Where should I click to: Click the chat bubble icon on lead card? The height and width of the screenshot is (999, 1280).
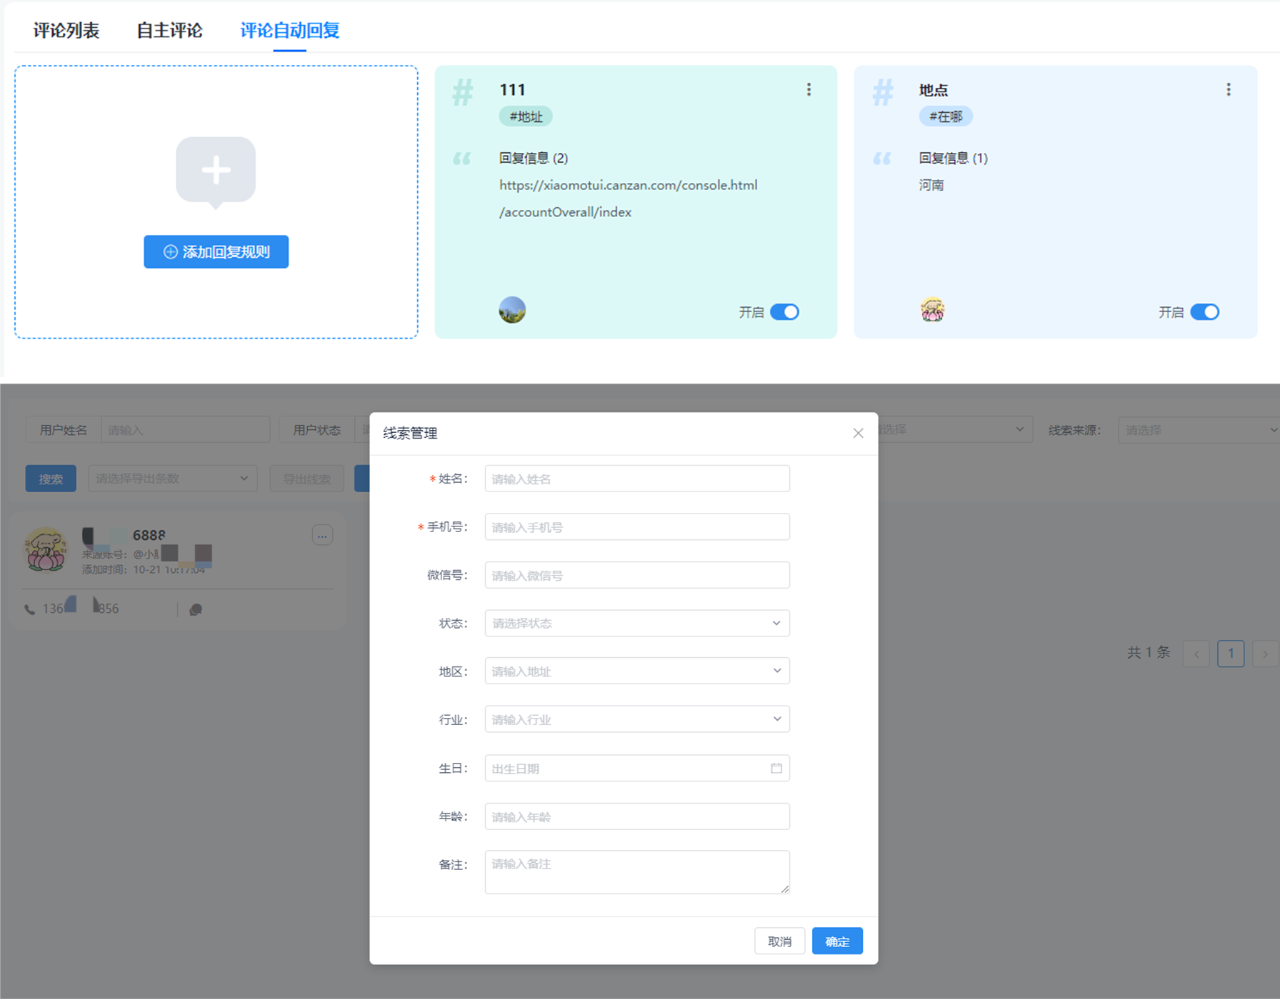(x=196, y=609)
